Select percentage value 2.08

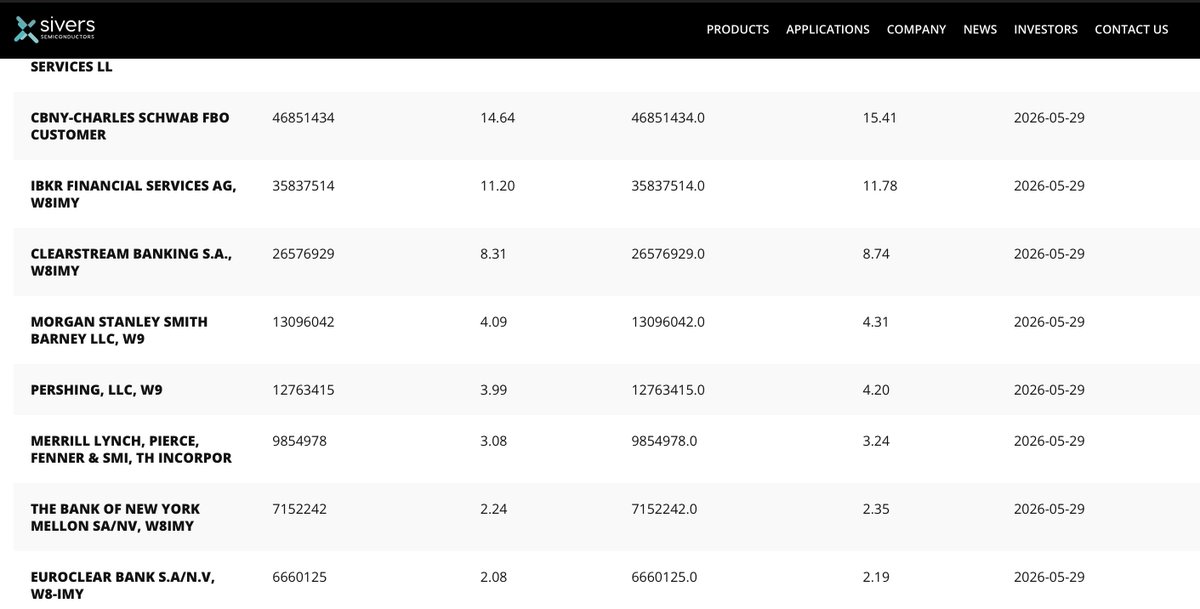tap(493, 577)
